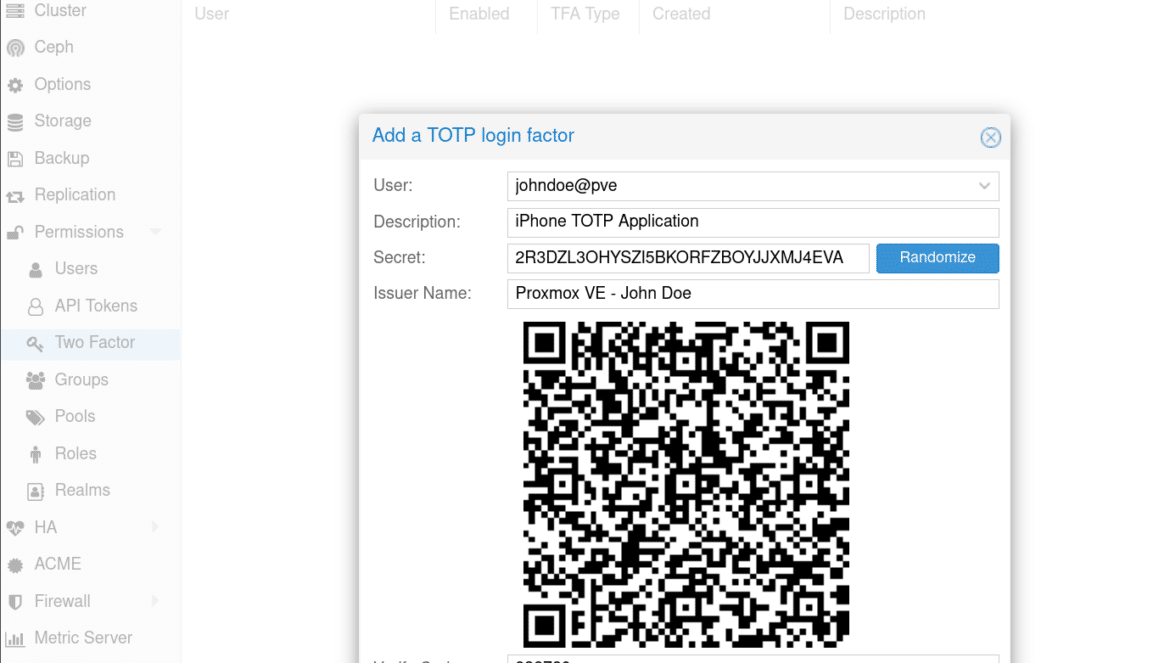The height and width of the screenshot is (663, 1170).
Task: Sort by the User column header
Action: [x=212, y=14]
